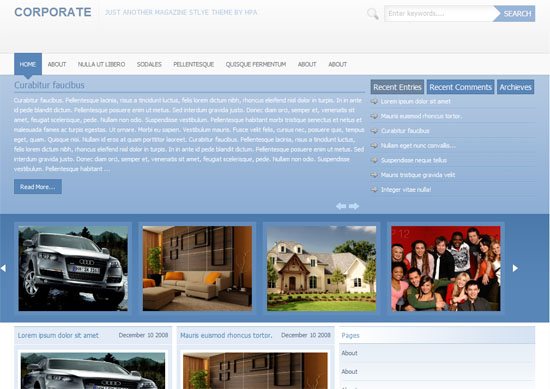Image resolution: width=550 pixels, height=389 pixels.
Task: Go to NULLA UT LIBERO menu page
Action: click(101, 64)
